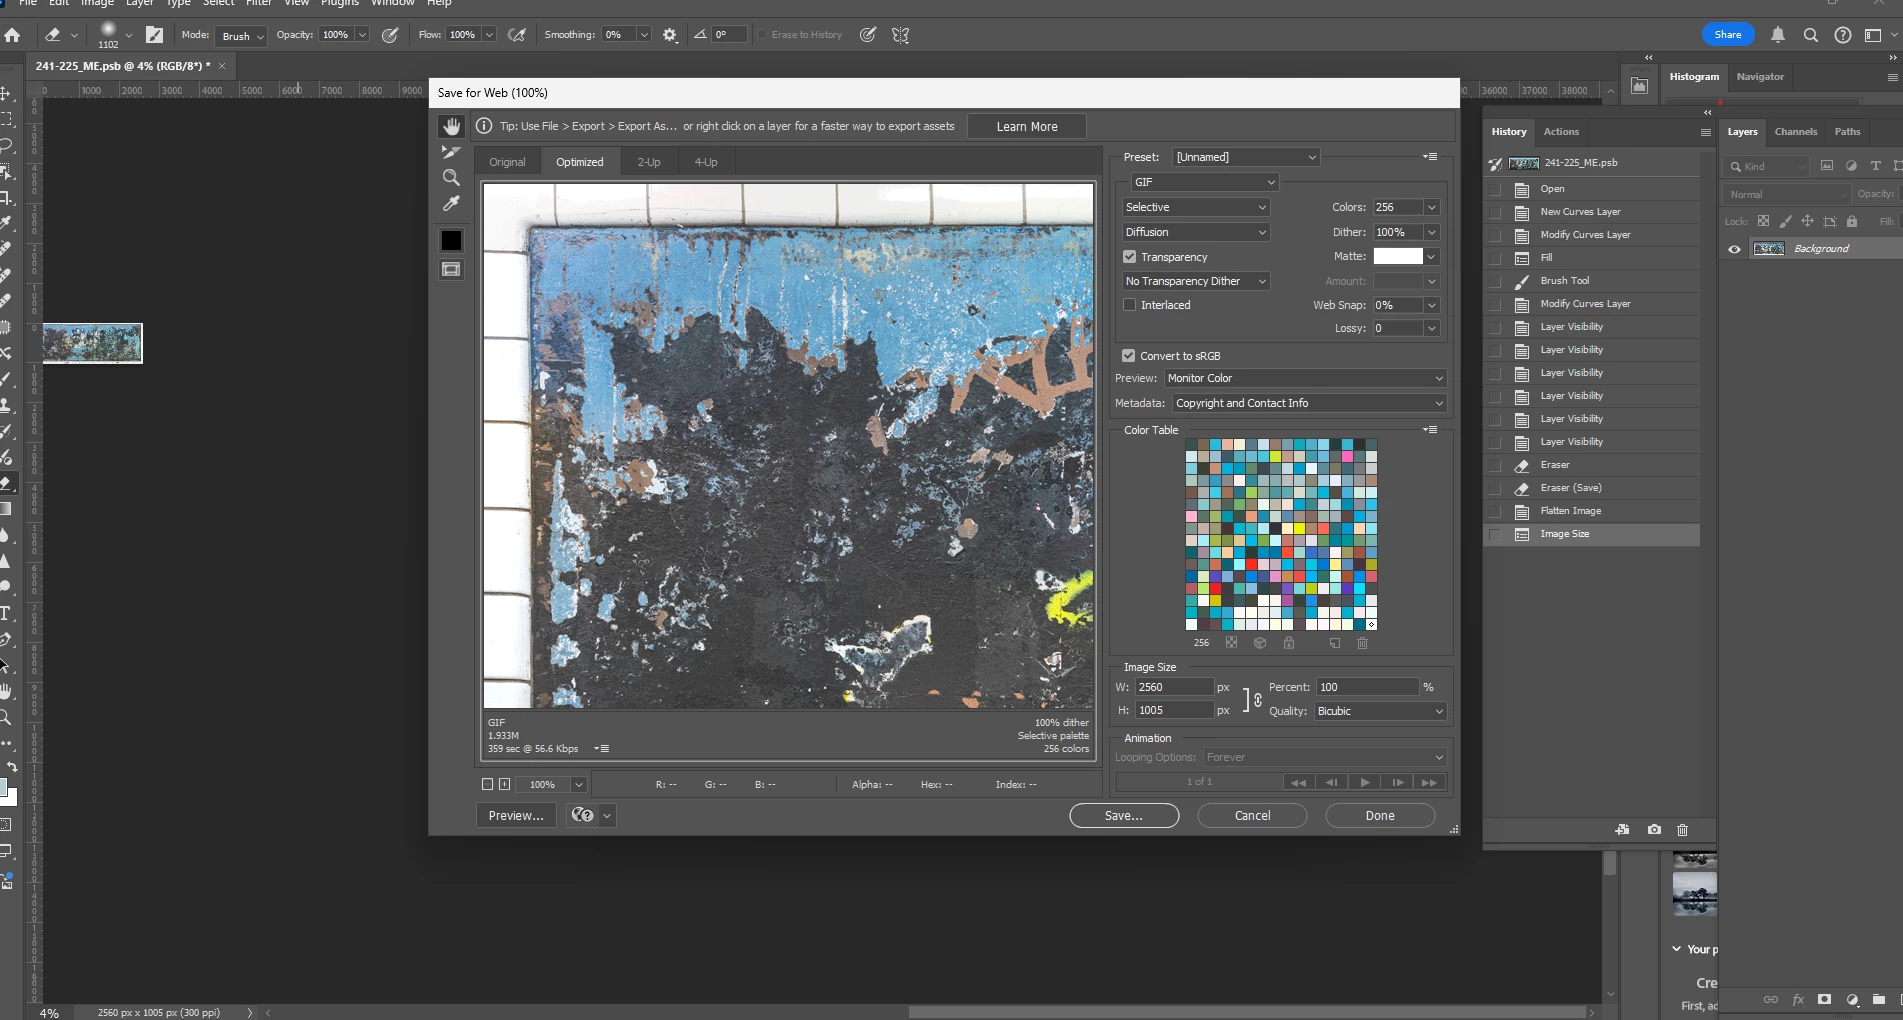This screenshot has width=1903, height=1020.
Task: Filter layers for pixel layers
Action: coord(1827,166)
